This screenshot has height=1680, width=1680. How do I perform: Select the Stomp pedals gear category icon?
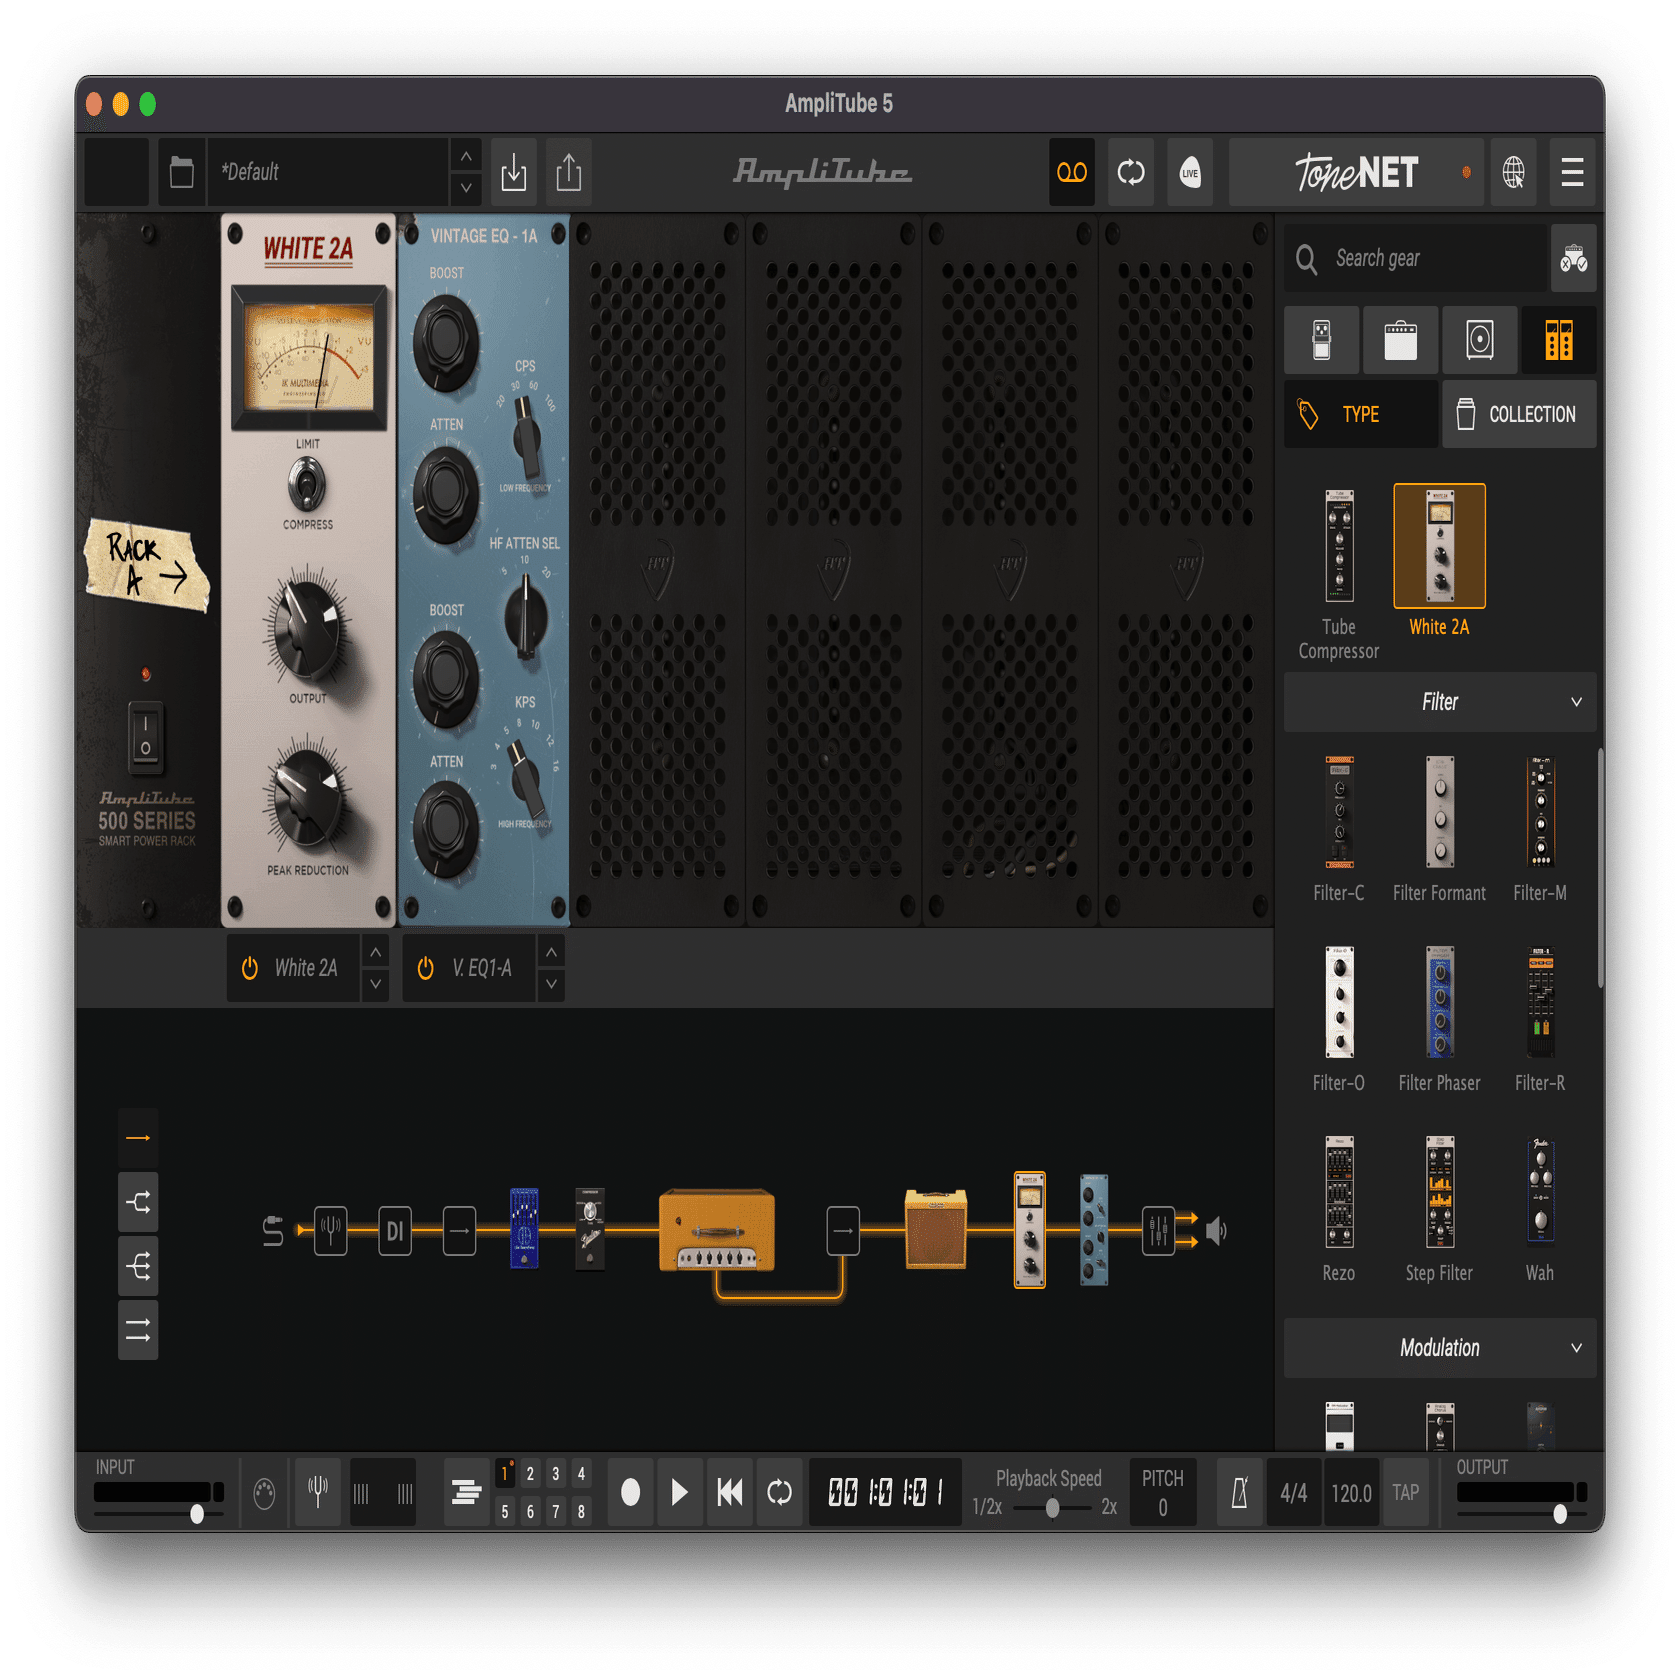tap(1321, 340)
